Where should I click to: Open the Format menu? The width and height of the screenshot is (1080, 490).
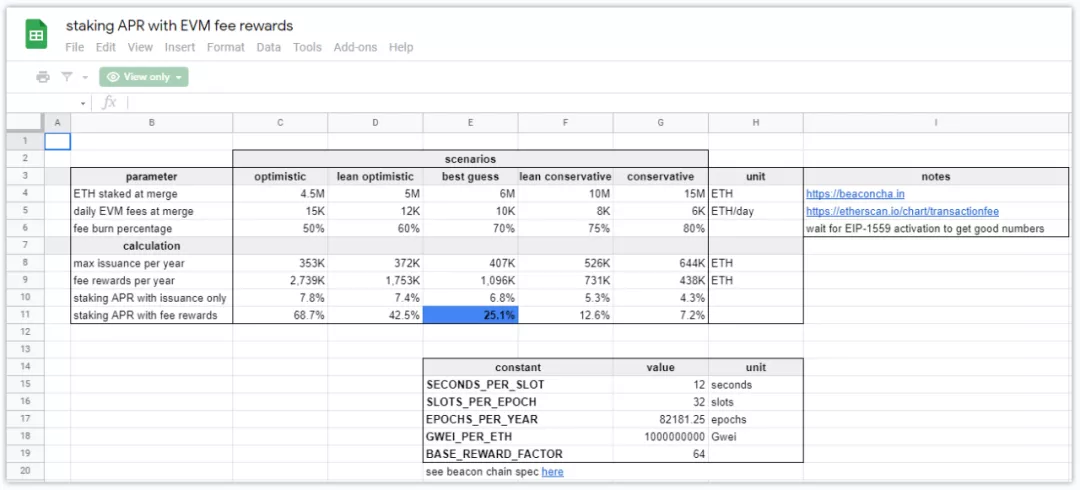226,47
